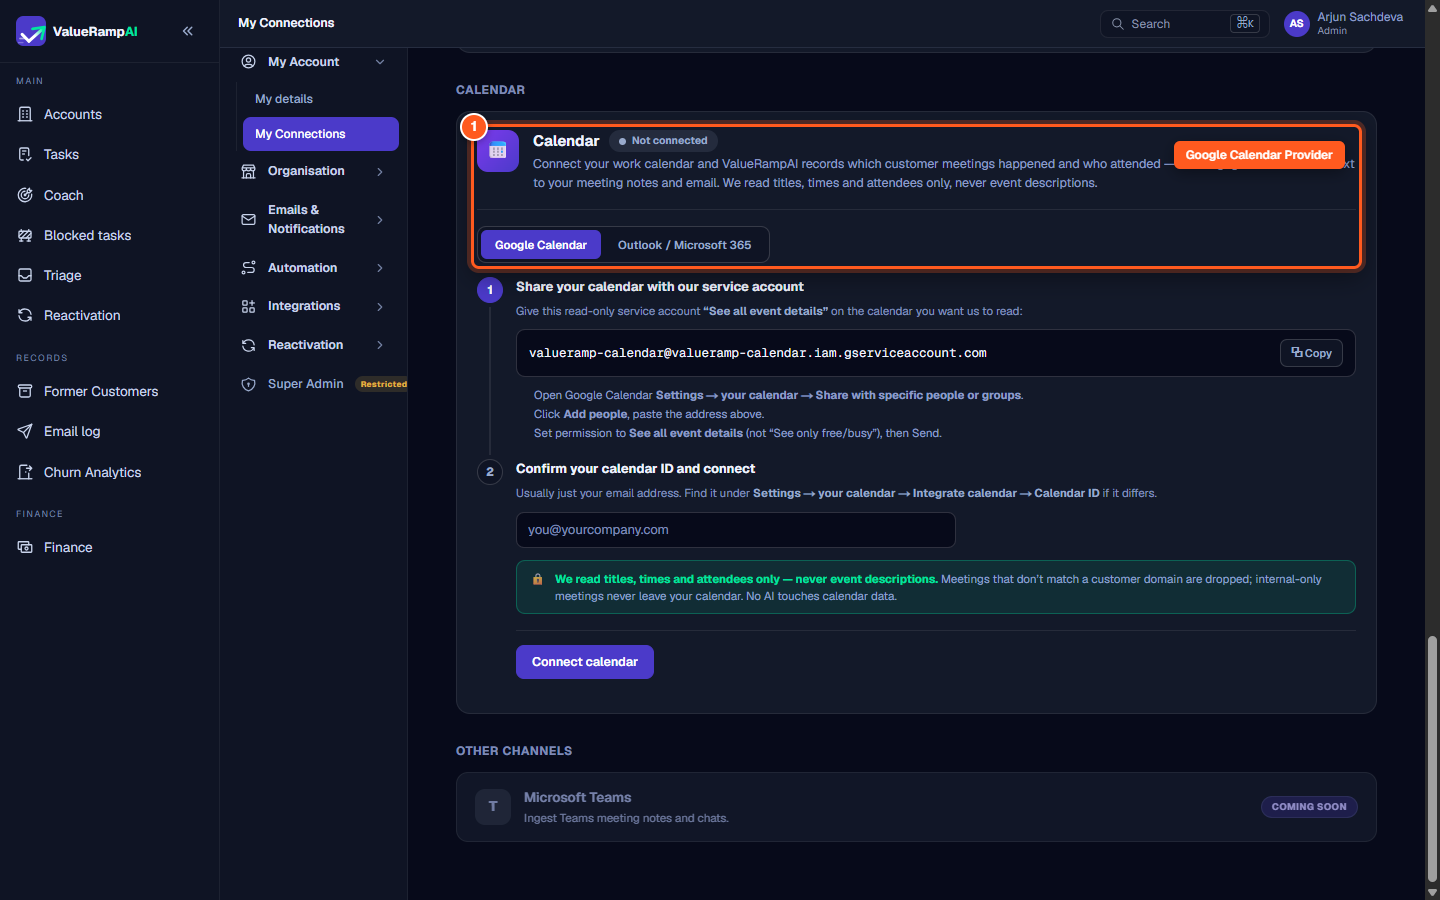Expand the Integrations settings section

380,307
